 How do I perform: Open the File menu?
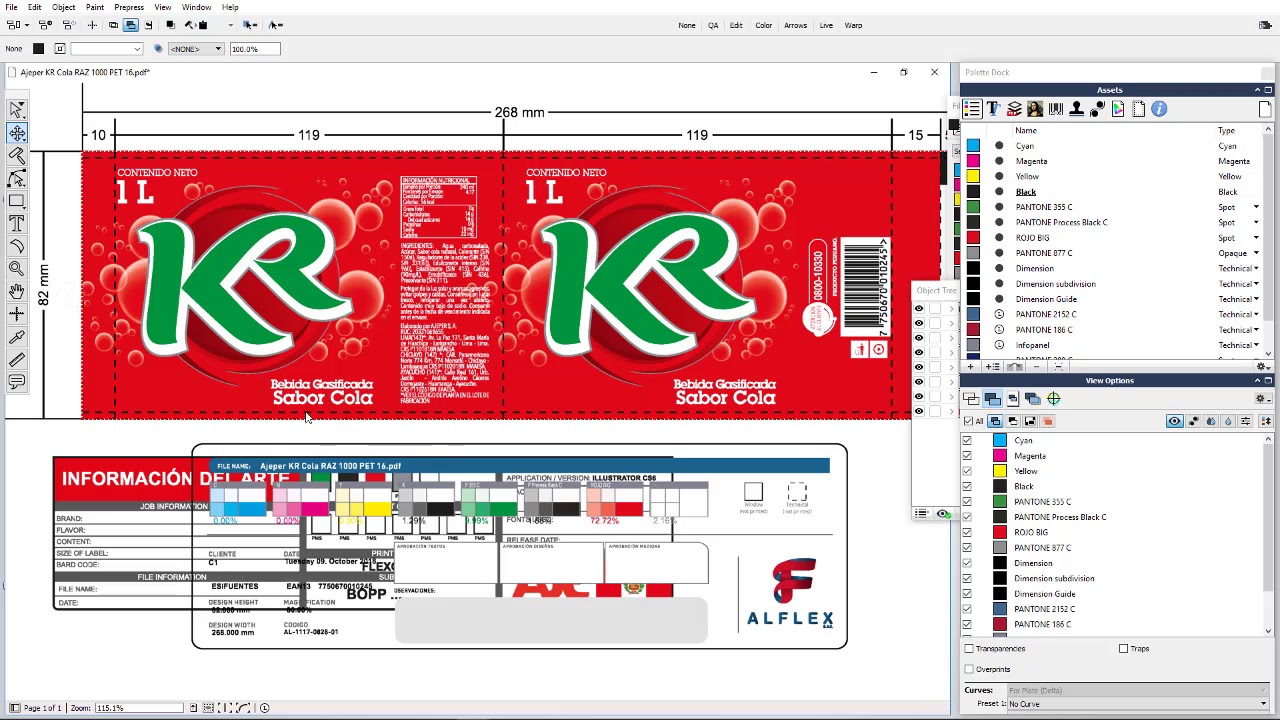tap(11, 7)
